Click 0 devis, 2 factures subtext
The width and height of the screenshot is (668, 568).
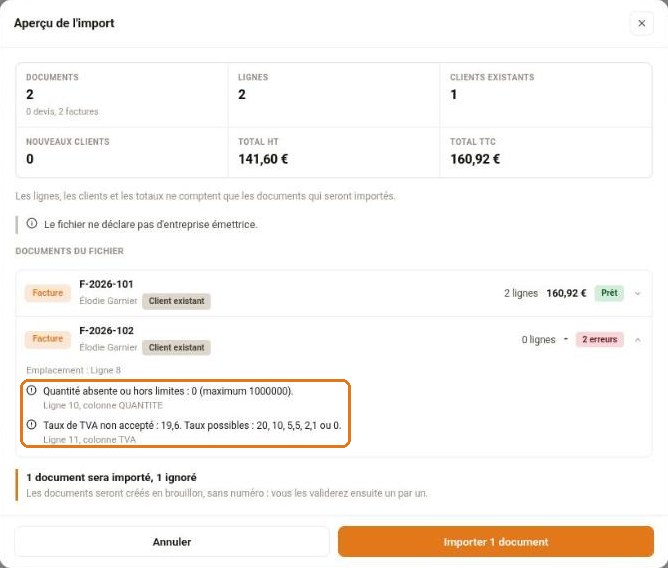pyautogui.click(x=62, y=112)
